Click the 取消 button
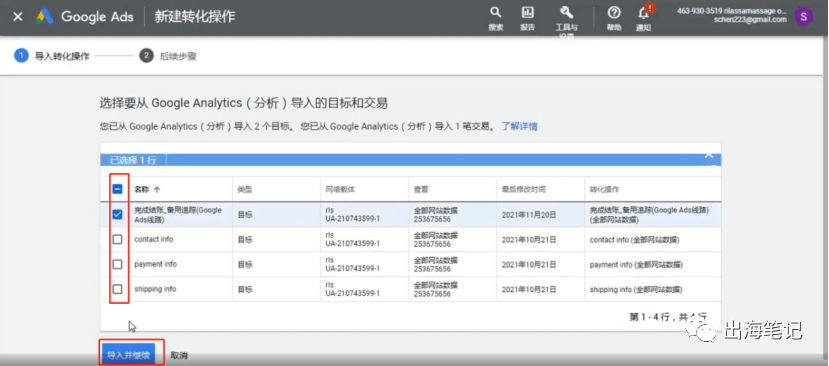 (179, 355)
